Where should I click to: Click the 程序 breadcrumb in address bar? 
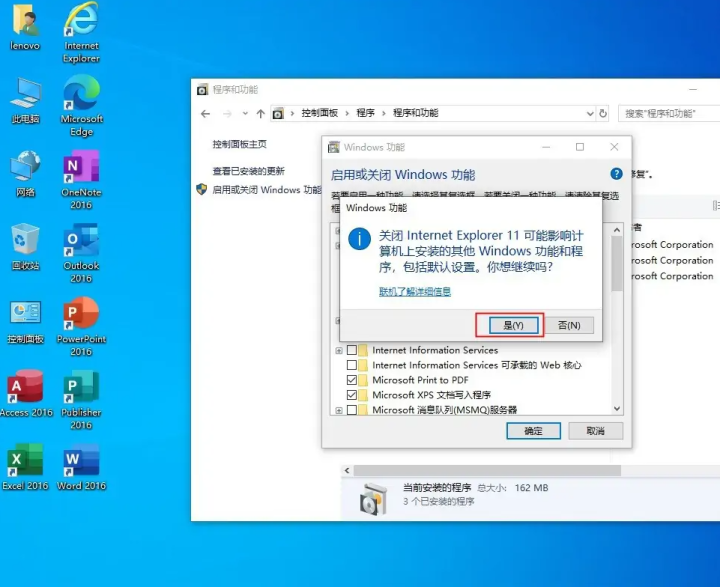point(366,114)
